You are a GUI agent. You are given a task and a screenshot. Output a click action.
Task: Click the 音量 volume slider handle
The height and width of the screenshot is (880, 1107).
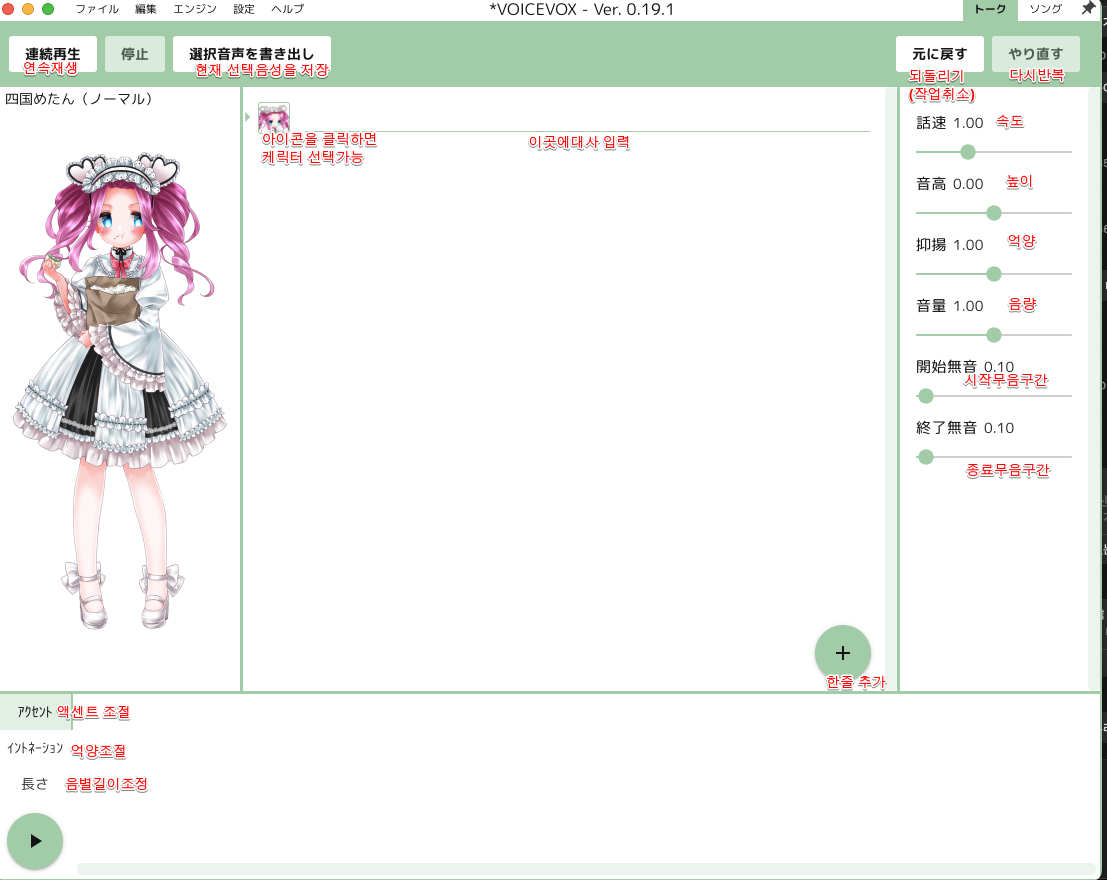(993, 335)
